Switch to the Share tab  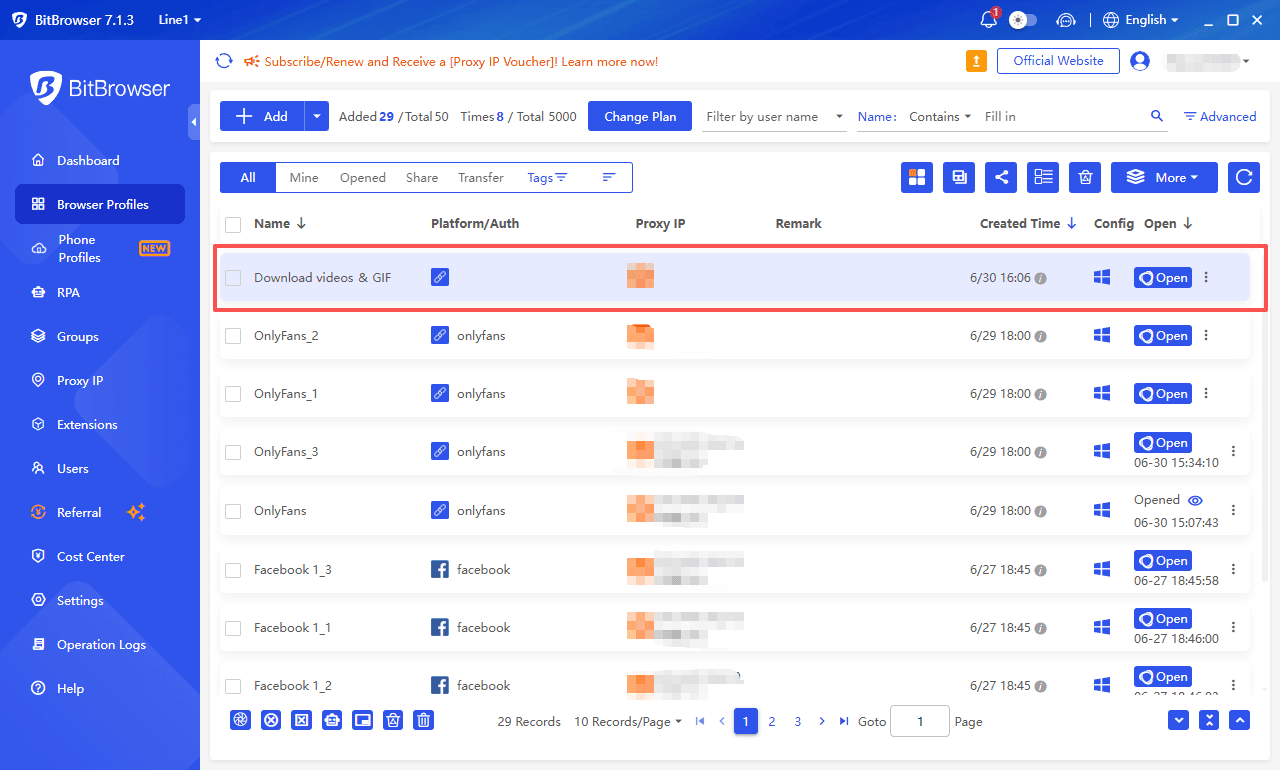tap(422, 177)
